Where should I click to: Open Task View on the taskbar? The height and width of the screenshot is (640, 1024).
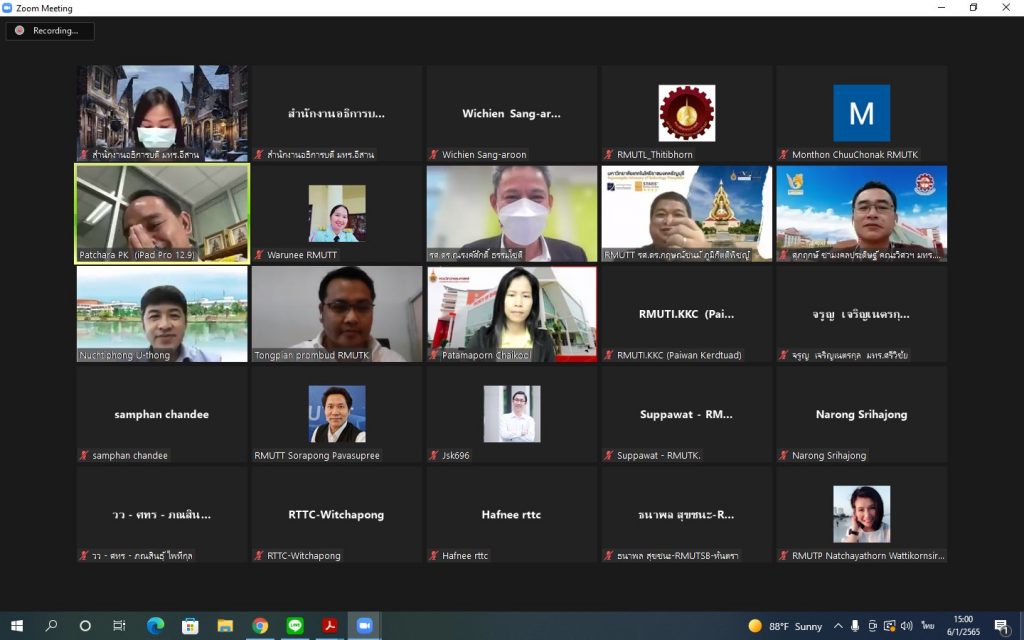pos(119,626)
